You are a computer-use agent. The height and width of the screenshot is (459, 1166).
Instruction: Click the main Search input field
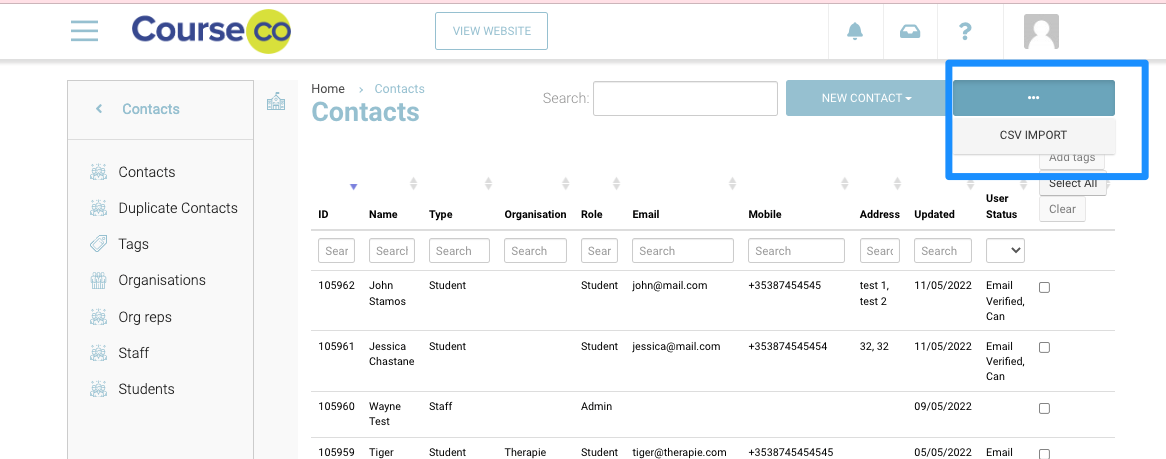pos(685,98)
